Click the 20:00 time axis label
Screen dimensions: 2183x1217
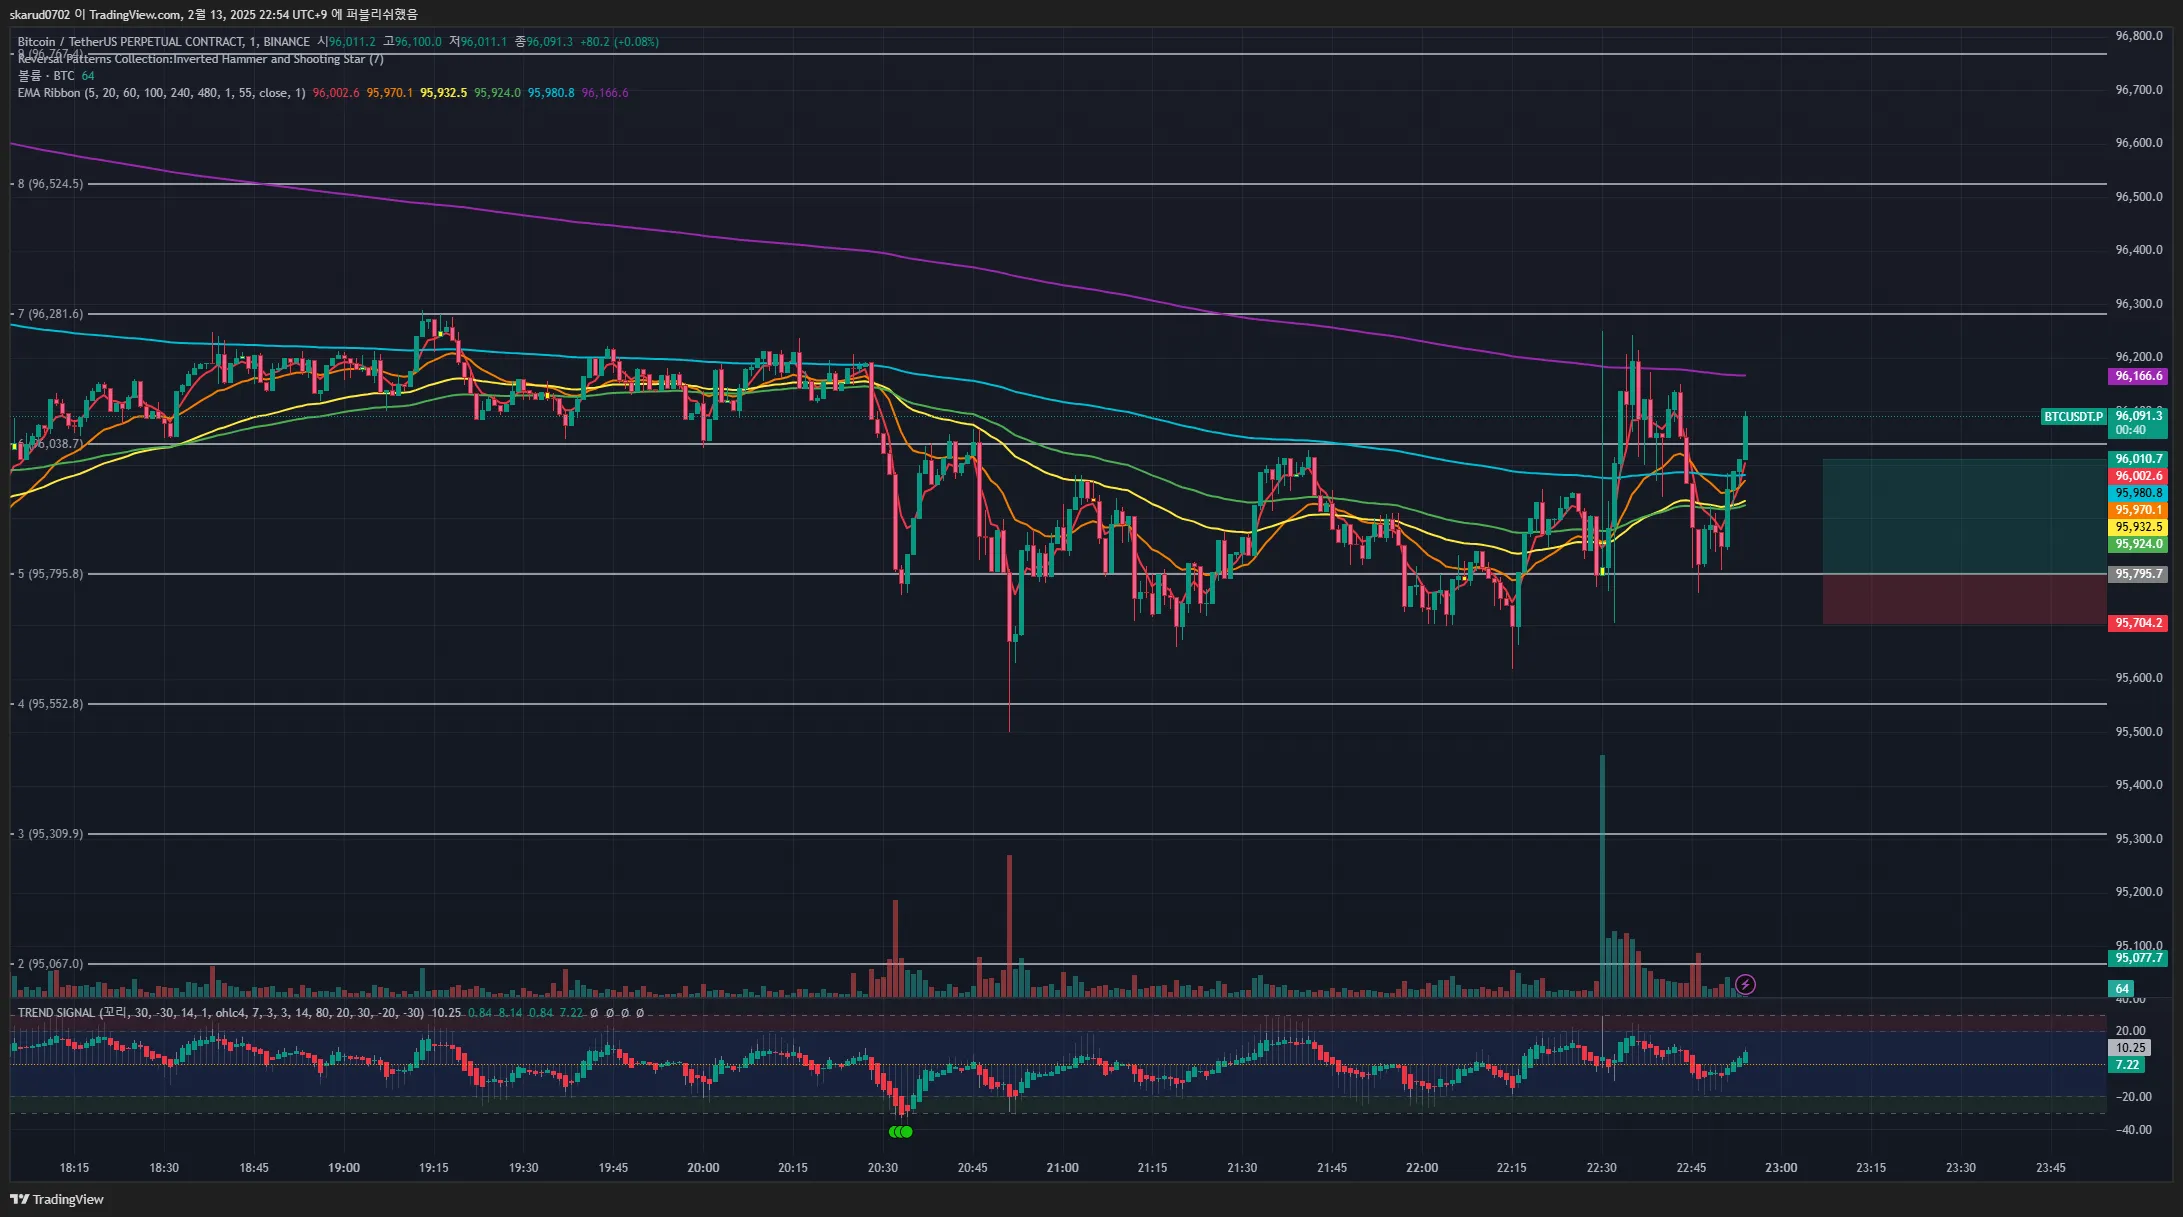tap(703, 1168)
